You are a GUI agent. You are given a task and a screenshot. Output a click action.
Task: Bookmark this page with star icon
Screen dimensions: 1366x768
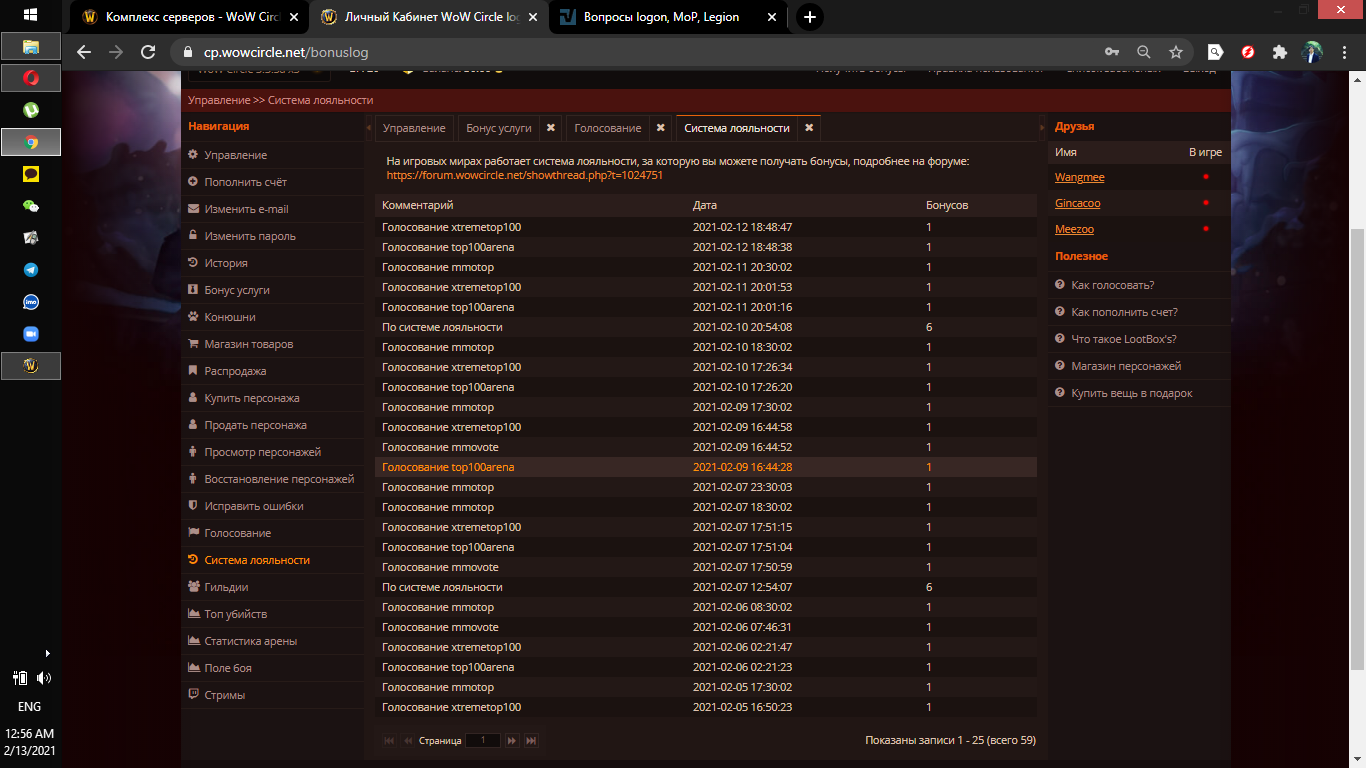point(1176,52)
